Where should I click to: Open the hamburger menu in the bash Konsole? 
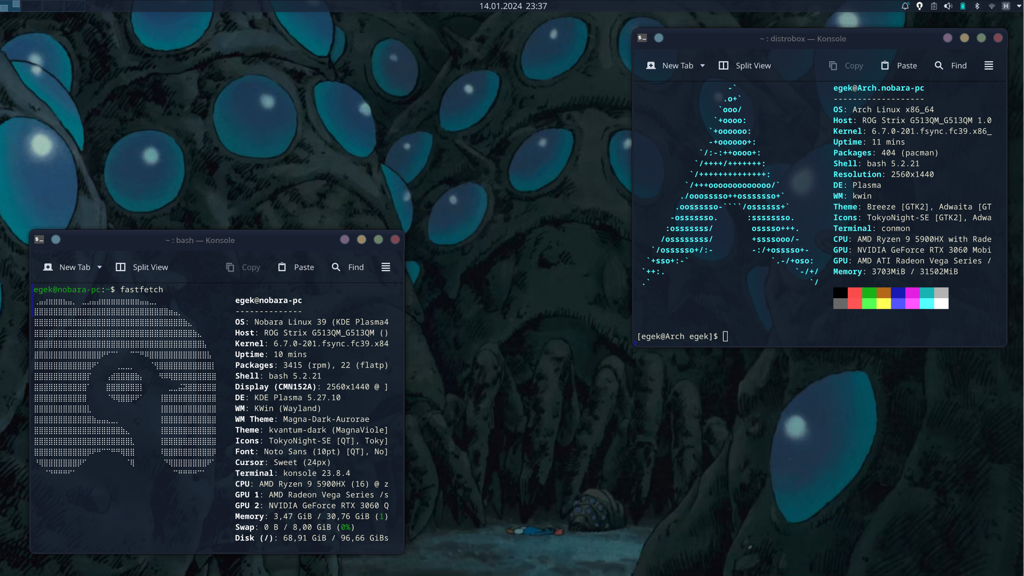click(x=386, y=267)
